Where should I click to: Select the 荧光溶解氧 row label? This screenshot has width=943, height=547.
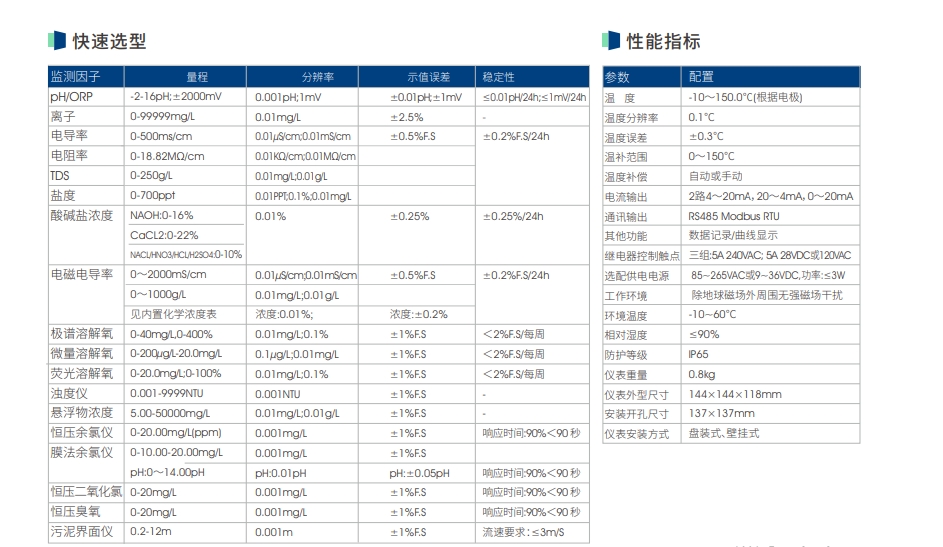tap(82, 373)
